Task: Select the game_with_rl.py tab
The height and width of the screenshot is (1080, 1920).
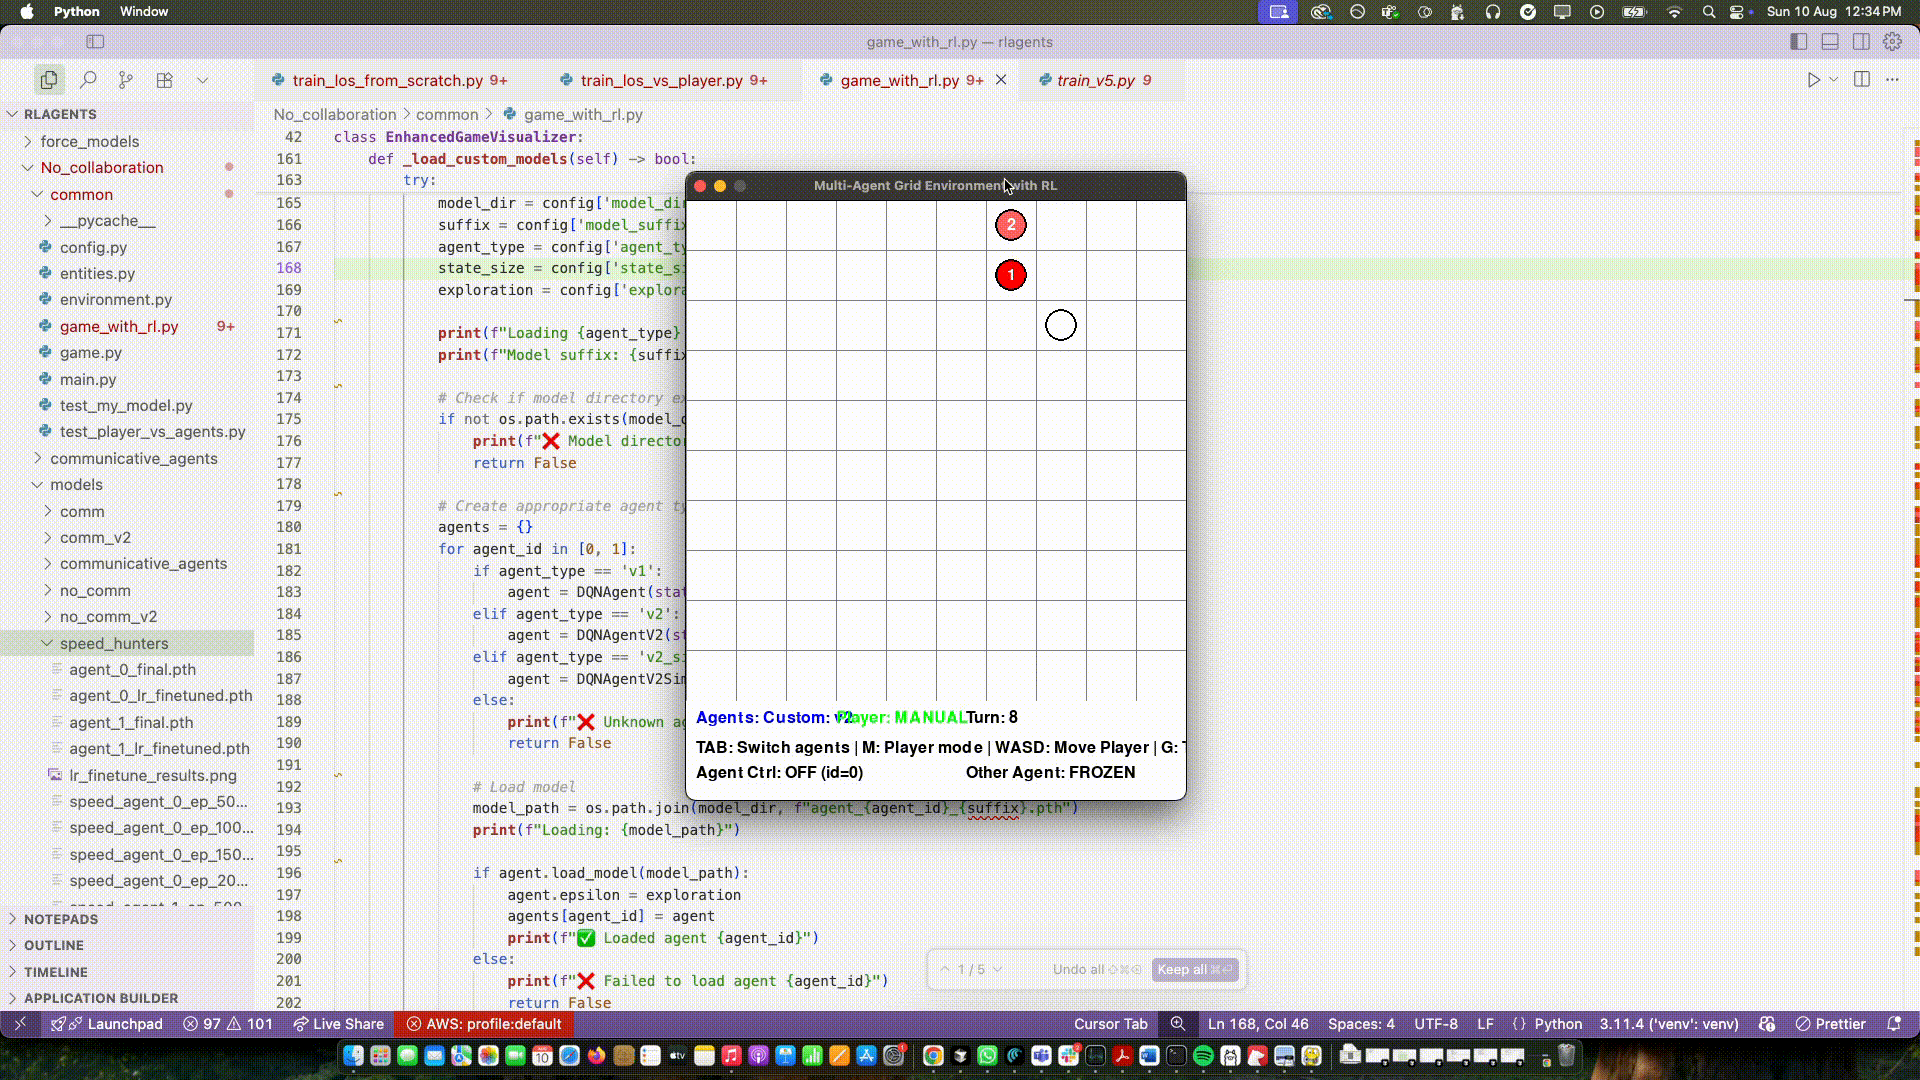Action: pos(899,80)
